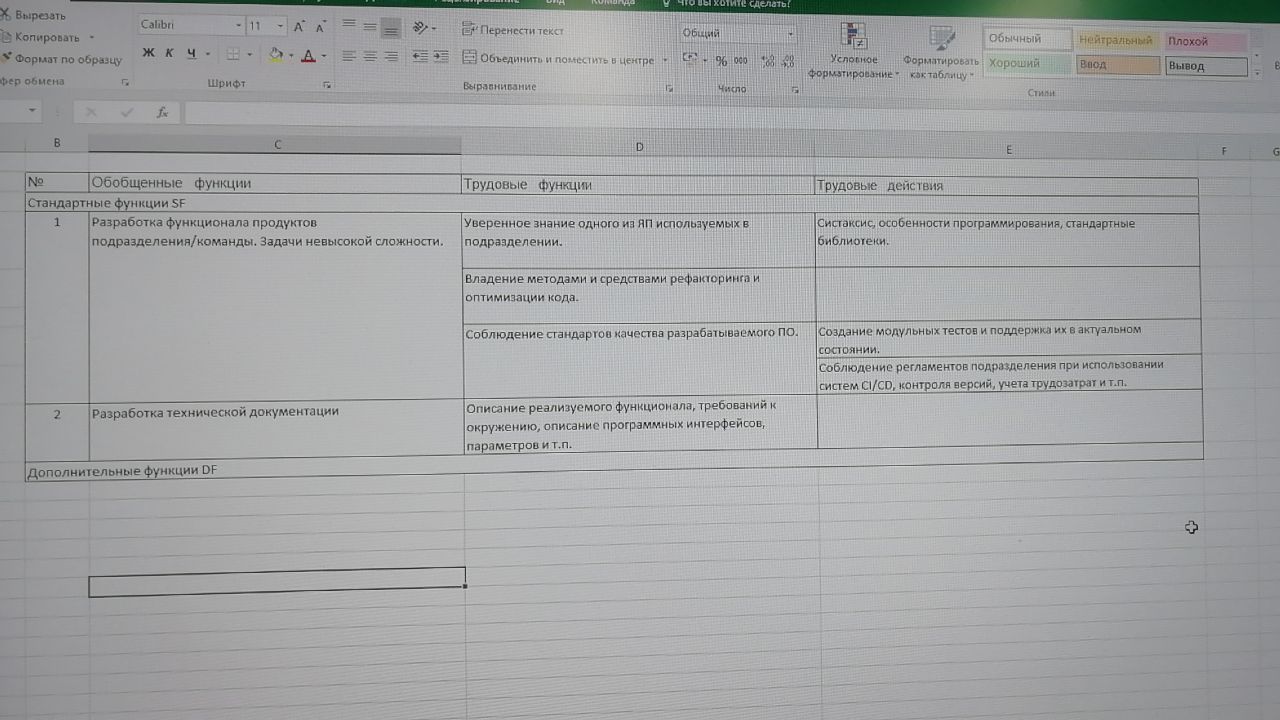The width and height of the screenshot is (1280, 720).
Task: Click the Copy (Копировать) button
Action: click(x=40, y=37)
